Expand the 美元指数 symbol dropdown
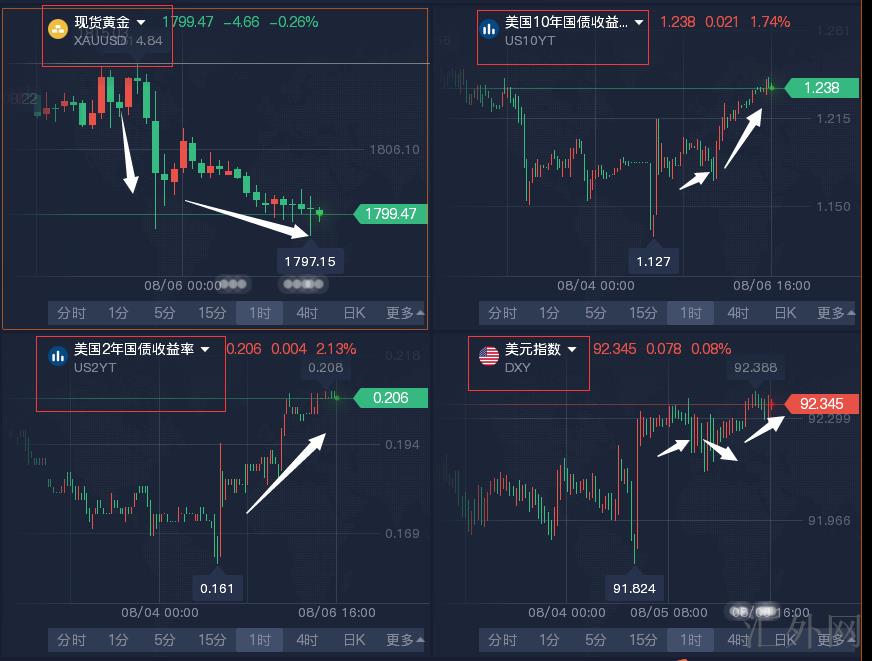 (572, 349)
